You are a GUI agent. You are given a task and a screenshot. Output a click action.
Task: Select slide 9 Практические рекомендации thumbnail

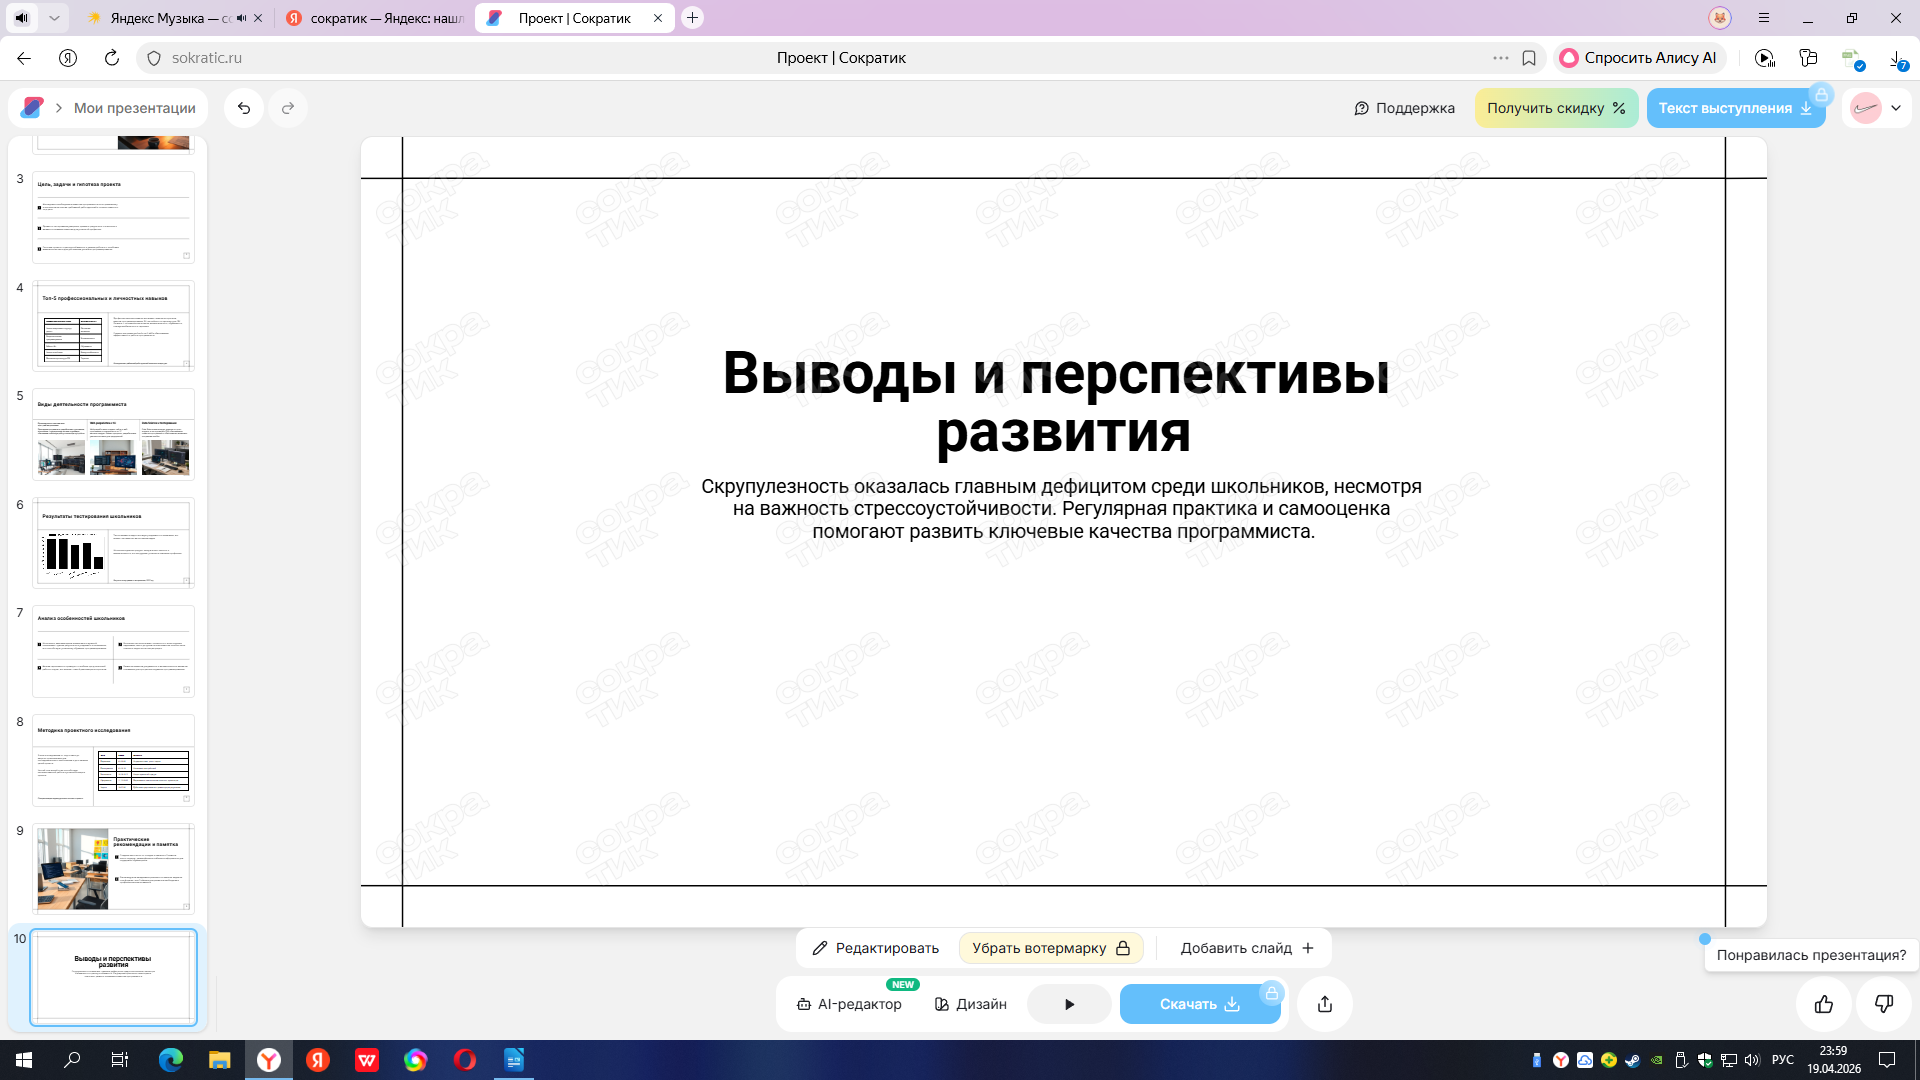point(113,868)
